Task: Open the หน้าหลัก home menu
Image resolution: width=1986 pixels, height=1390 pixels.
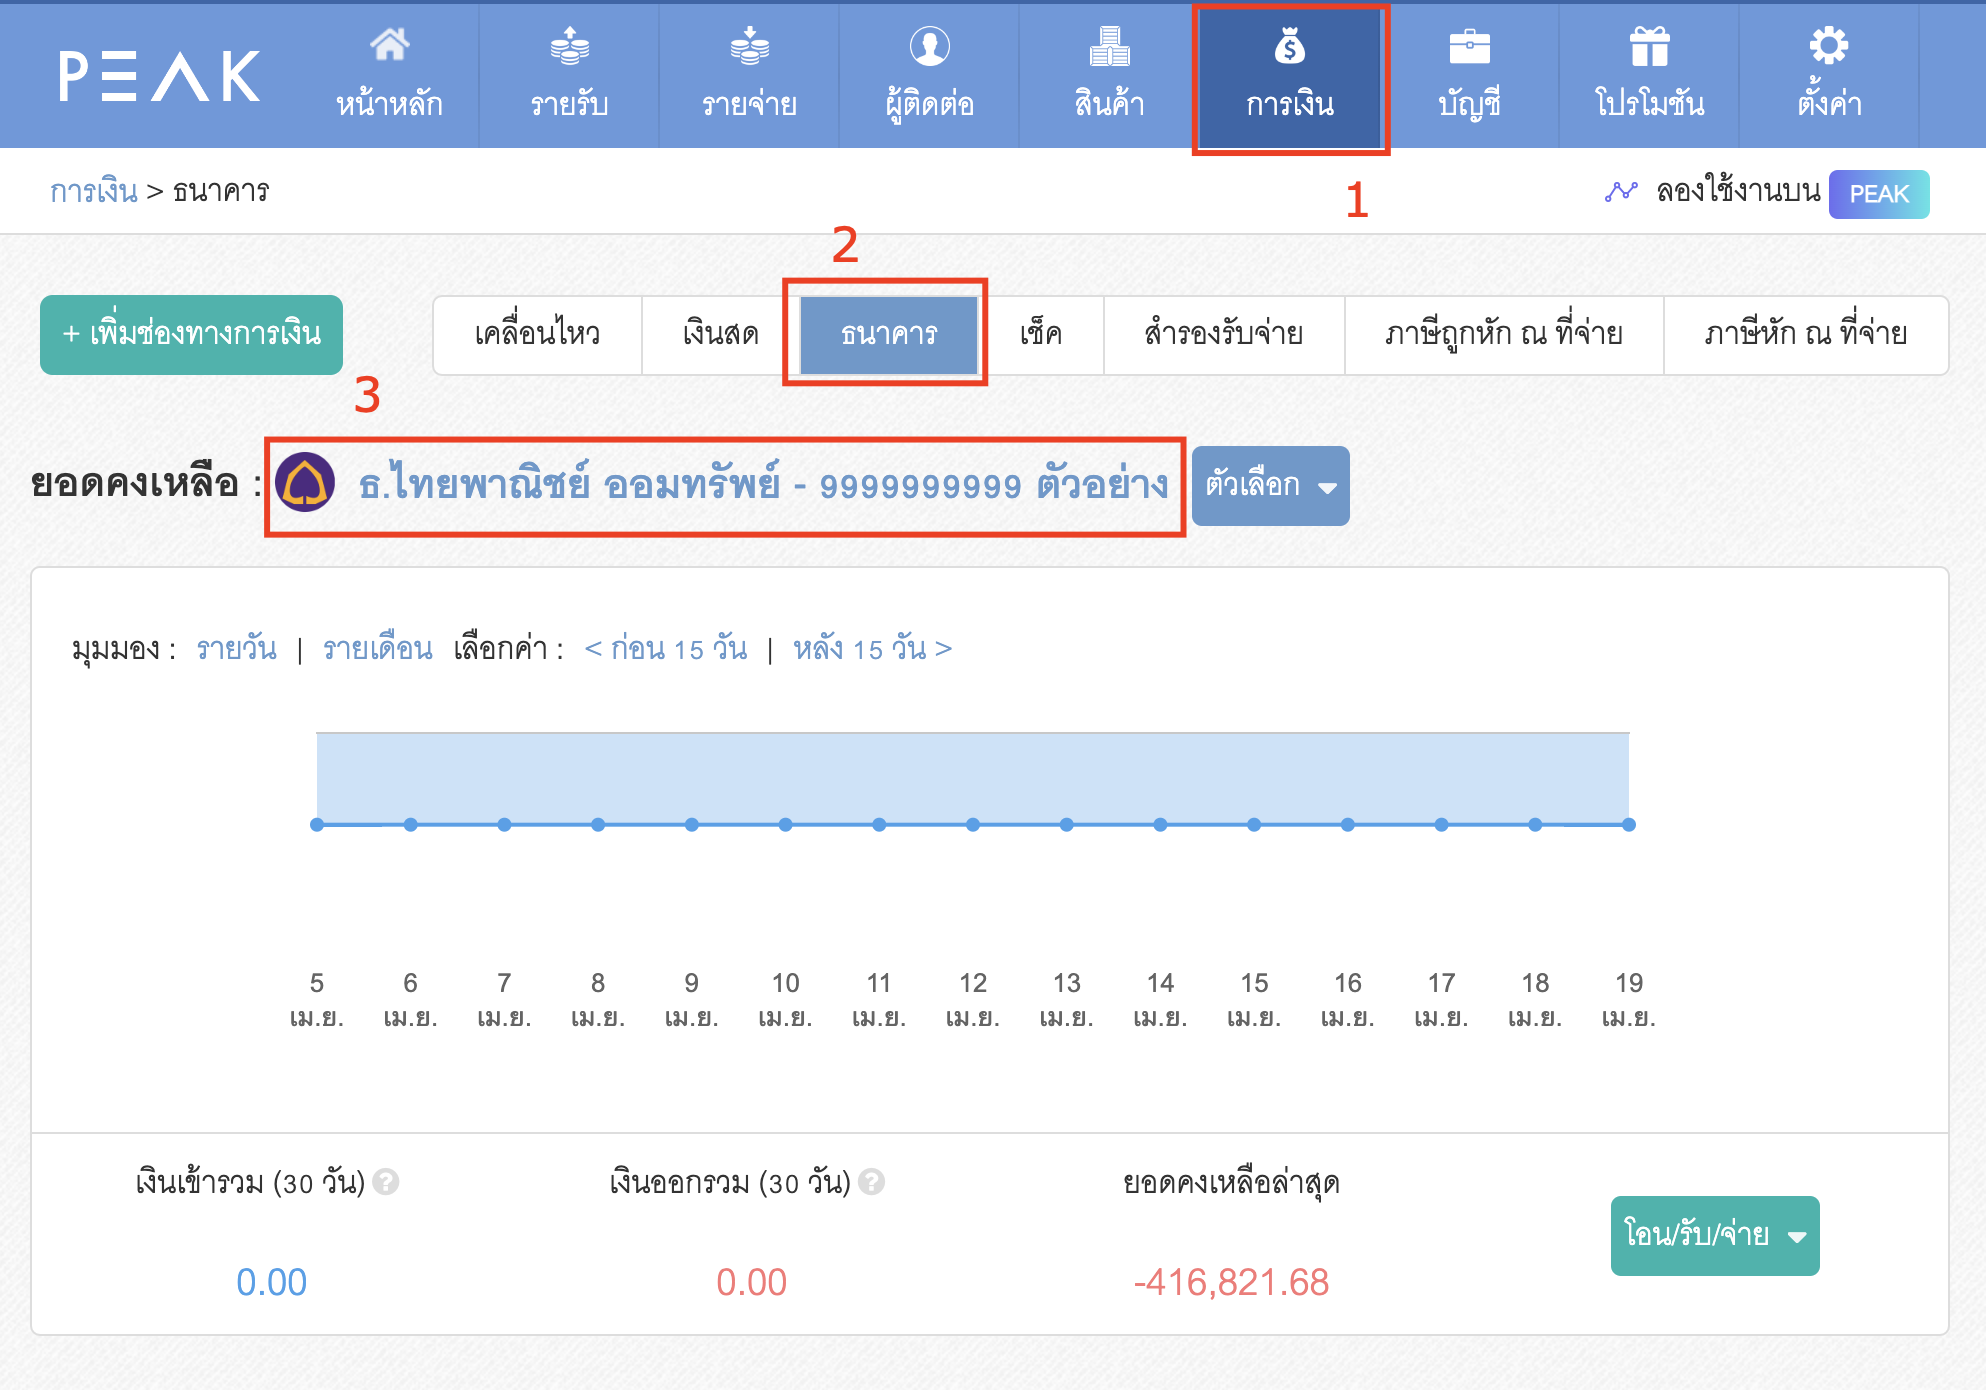Action: pyautogui.click(x=389, y=75)
